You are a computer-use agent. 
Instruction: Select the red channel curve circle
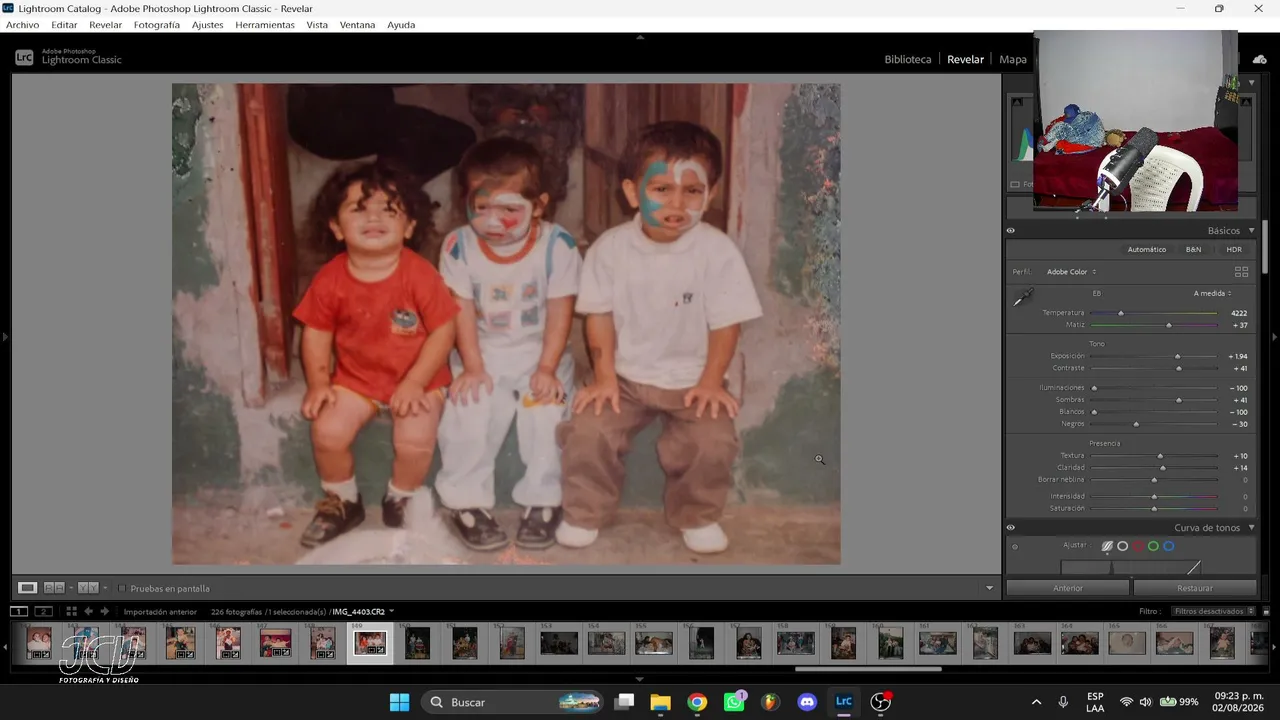[1138, 546]
